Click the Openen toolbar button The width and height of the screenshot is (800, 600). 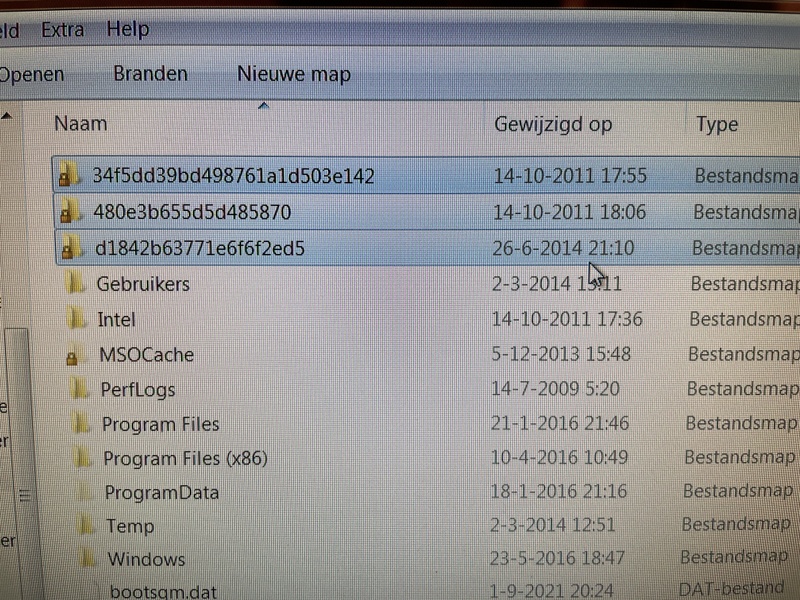click(32, 74)
